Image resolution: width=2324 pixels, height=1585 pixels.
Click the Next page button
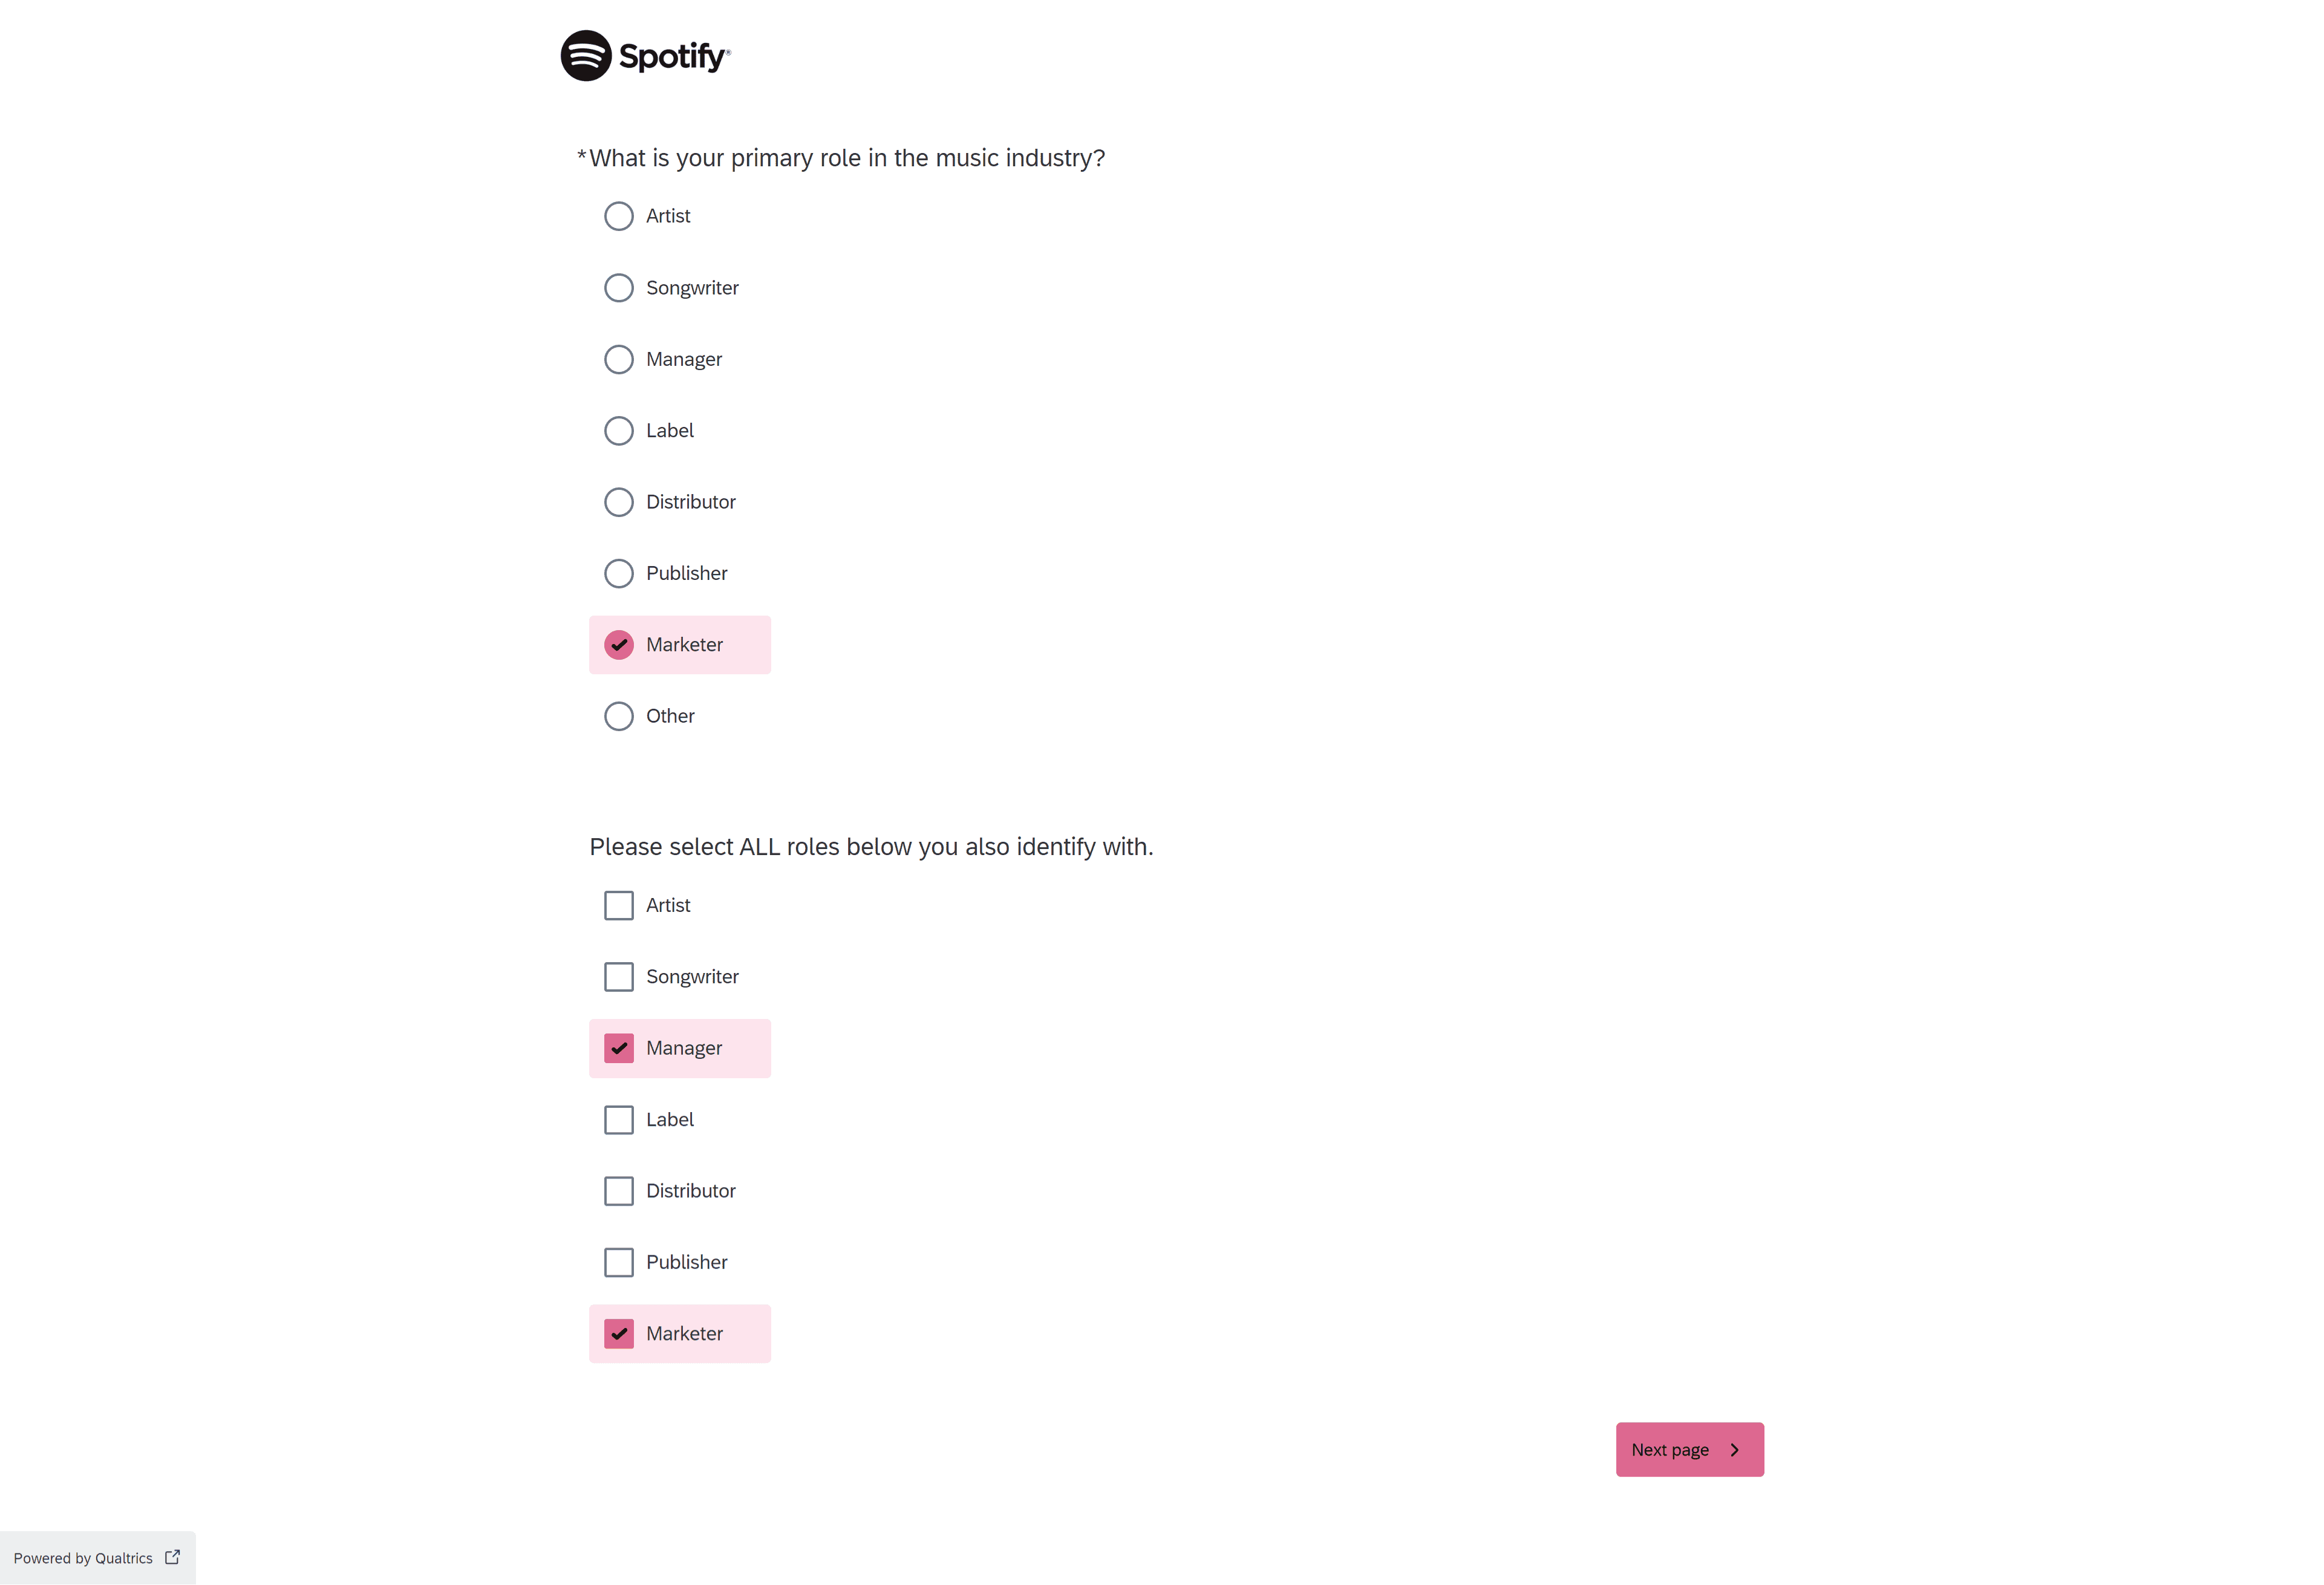pyautogui.click(x=1688, y=1449)
